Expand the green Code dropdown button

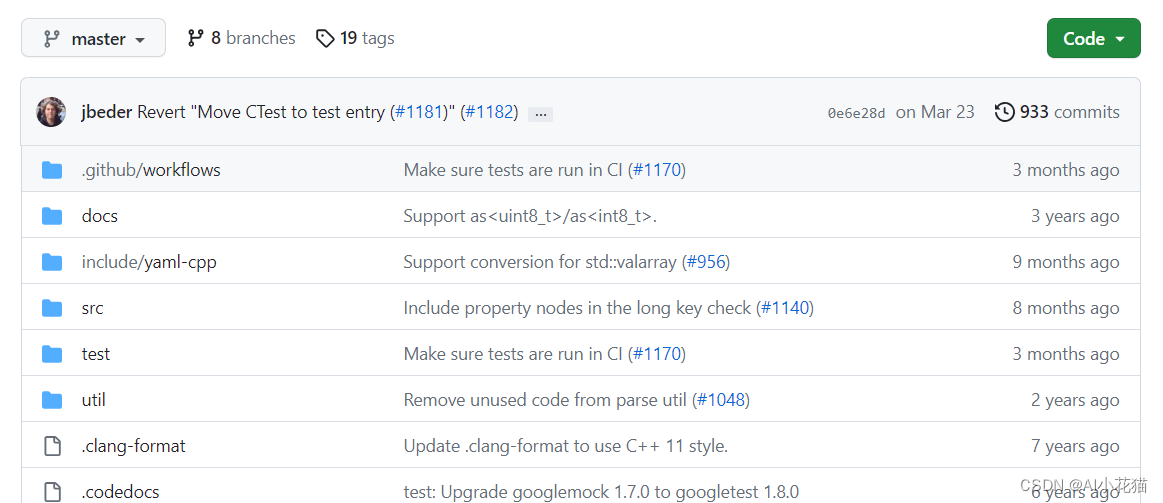click(1093, 38)
